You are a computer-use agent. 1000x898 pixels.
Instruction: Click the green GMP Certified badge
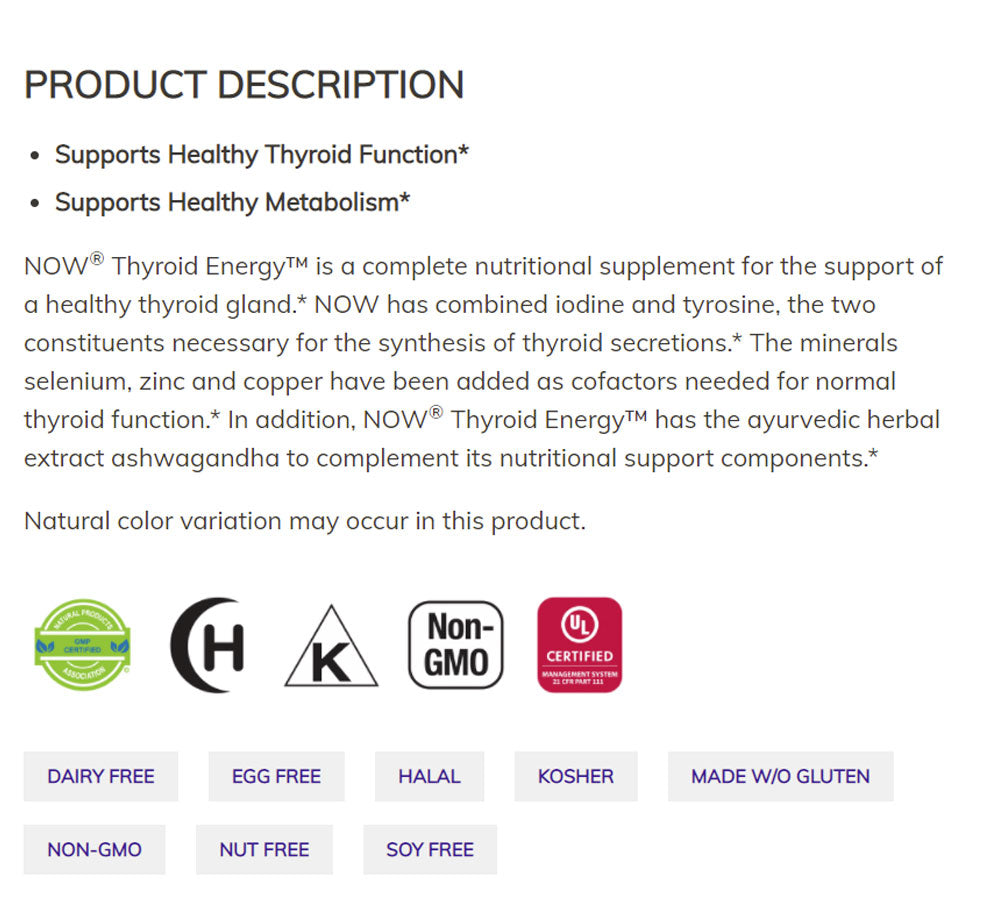coord(82,645)
